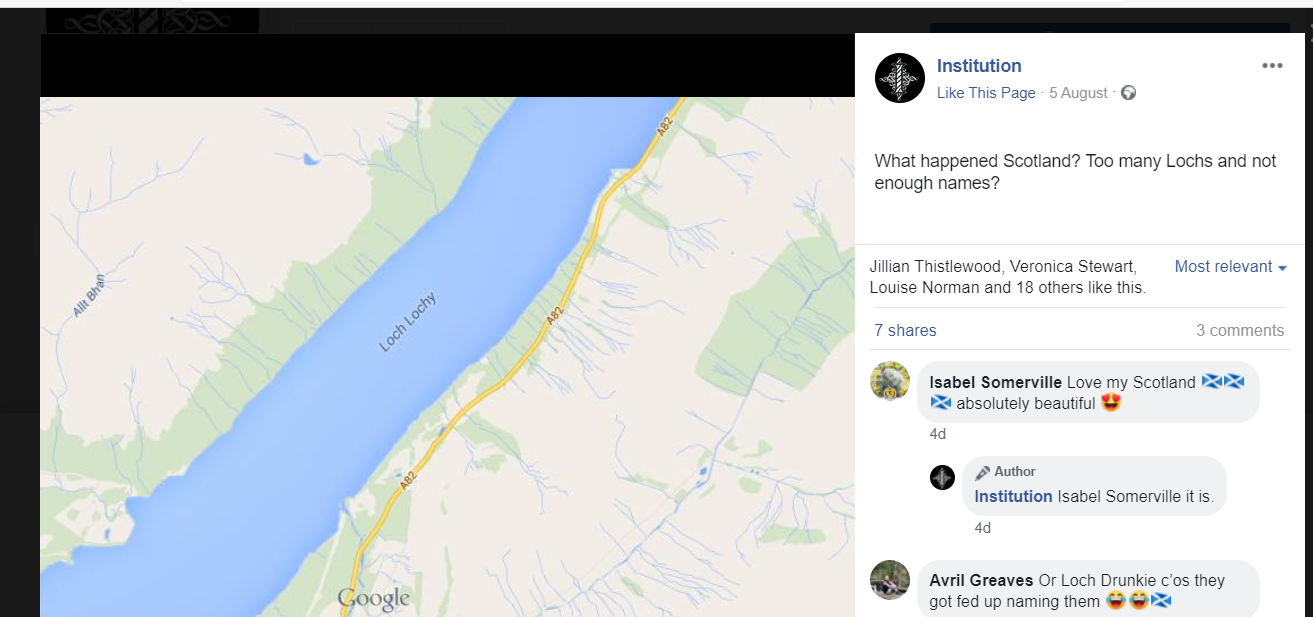The image size is (1313, 617).
Task: Click Isabel Somerville's name in her comment
Action: coord(996,383)
